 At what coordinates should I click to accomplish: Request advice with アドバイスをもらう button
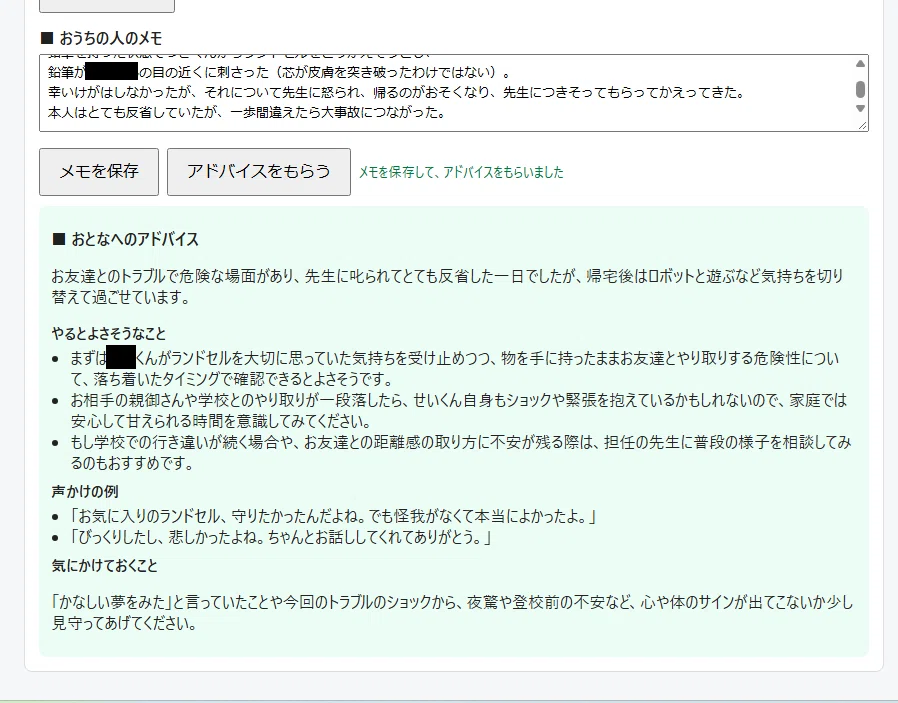tap(259, 172)
